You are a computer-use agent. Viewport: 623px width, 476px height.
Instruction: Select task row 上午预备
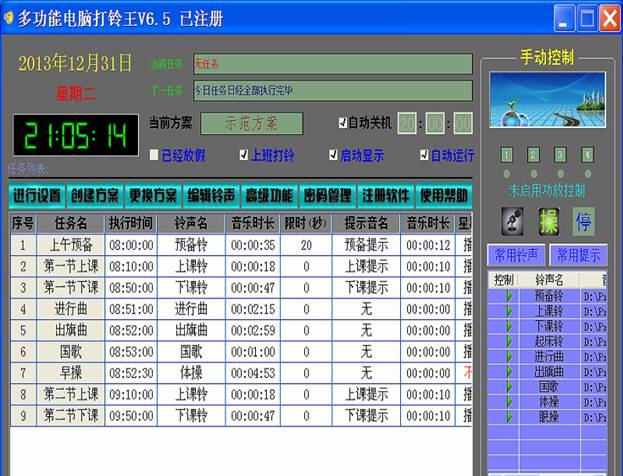click(241, 245)
